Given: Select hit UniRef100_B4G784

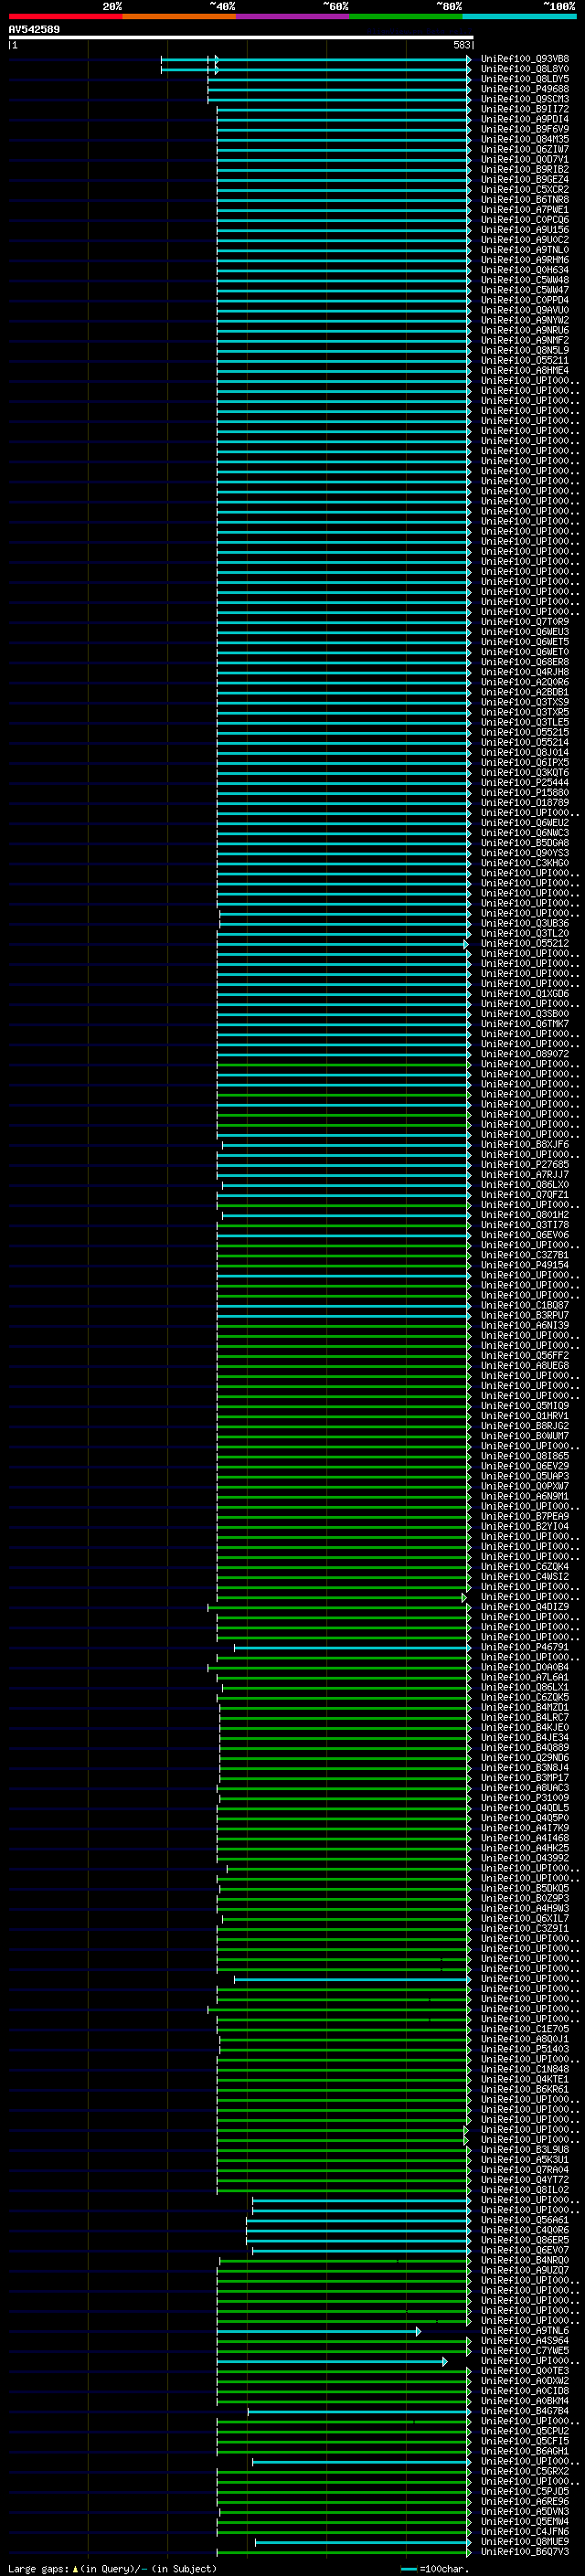Looking at the screenshot, I should [525, 2411].
